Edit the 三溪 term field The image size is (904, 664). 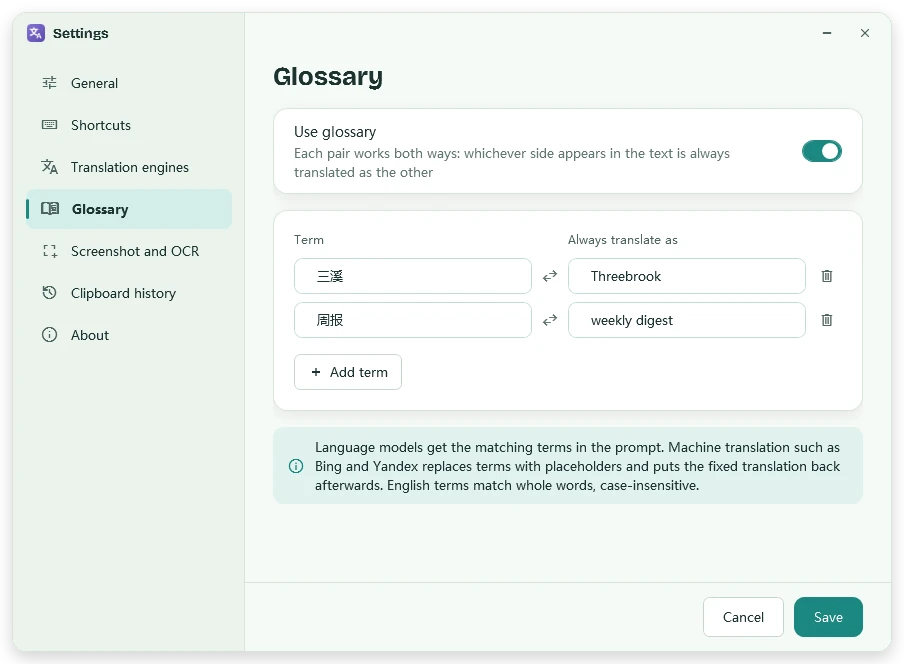(x=413, y=276)
